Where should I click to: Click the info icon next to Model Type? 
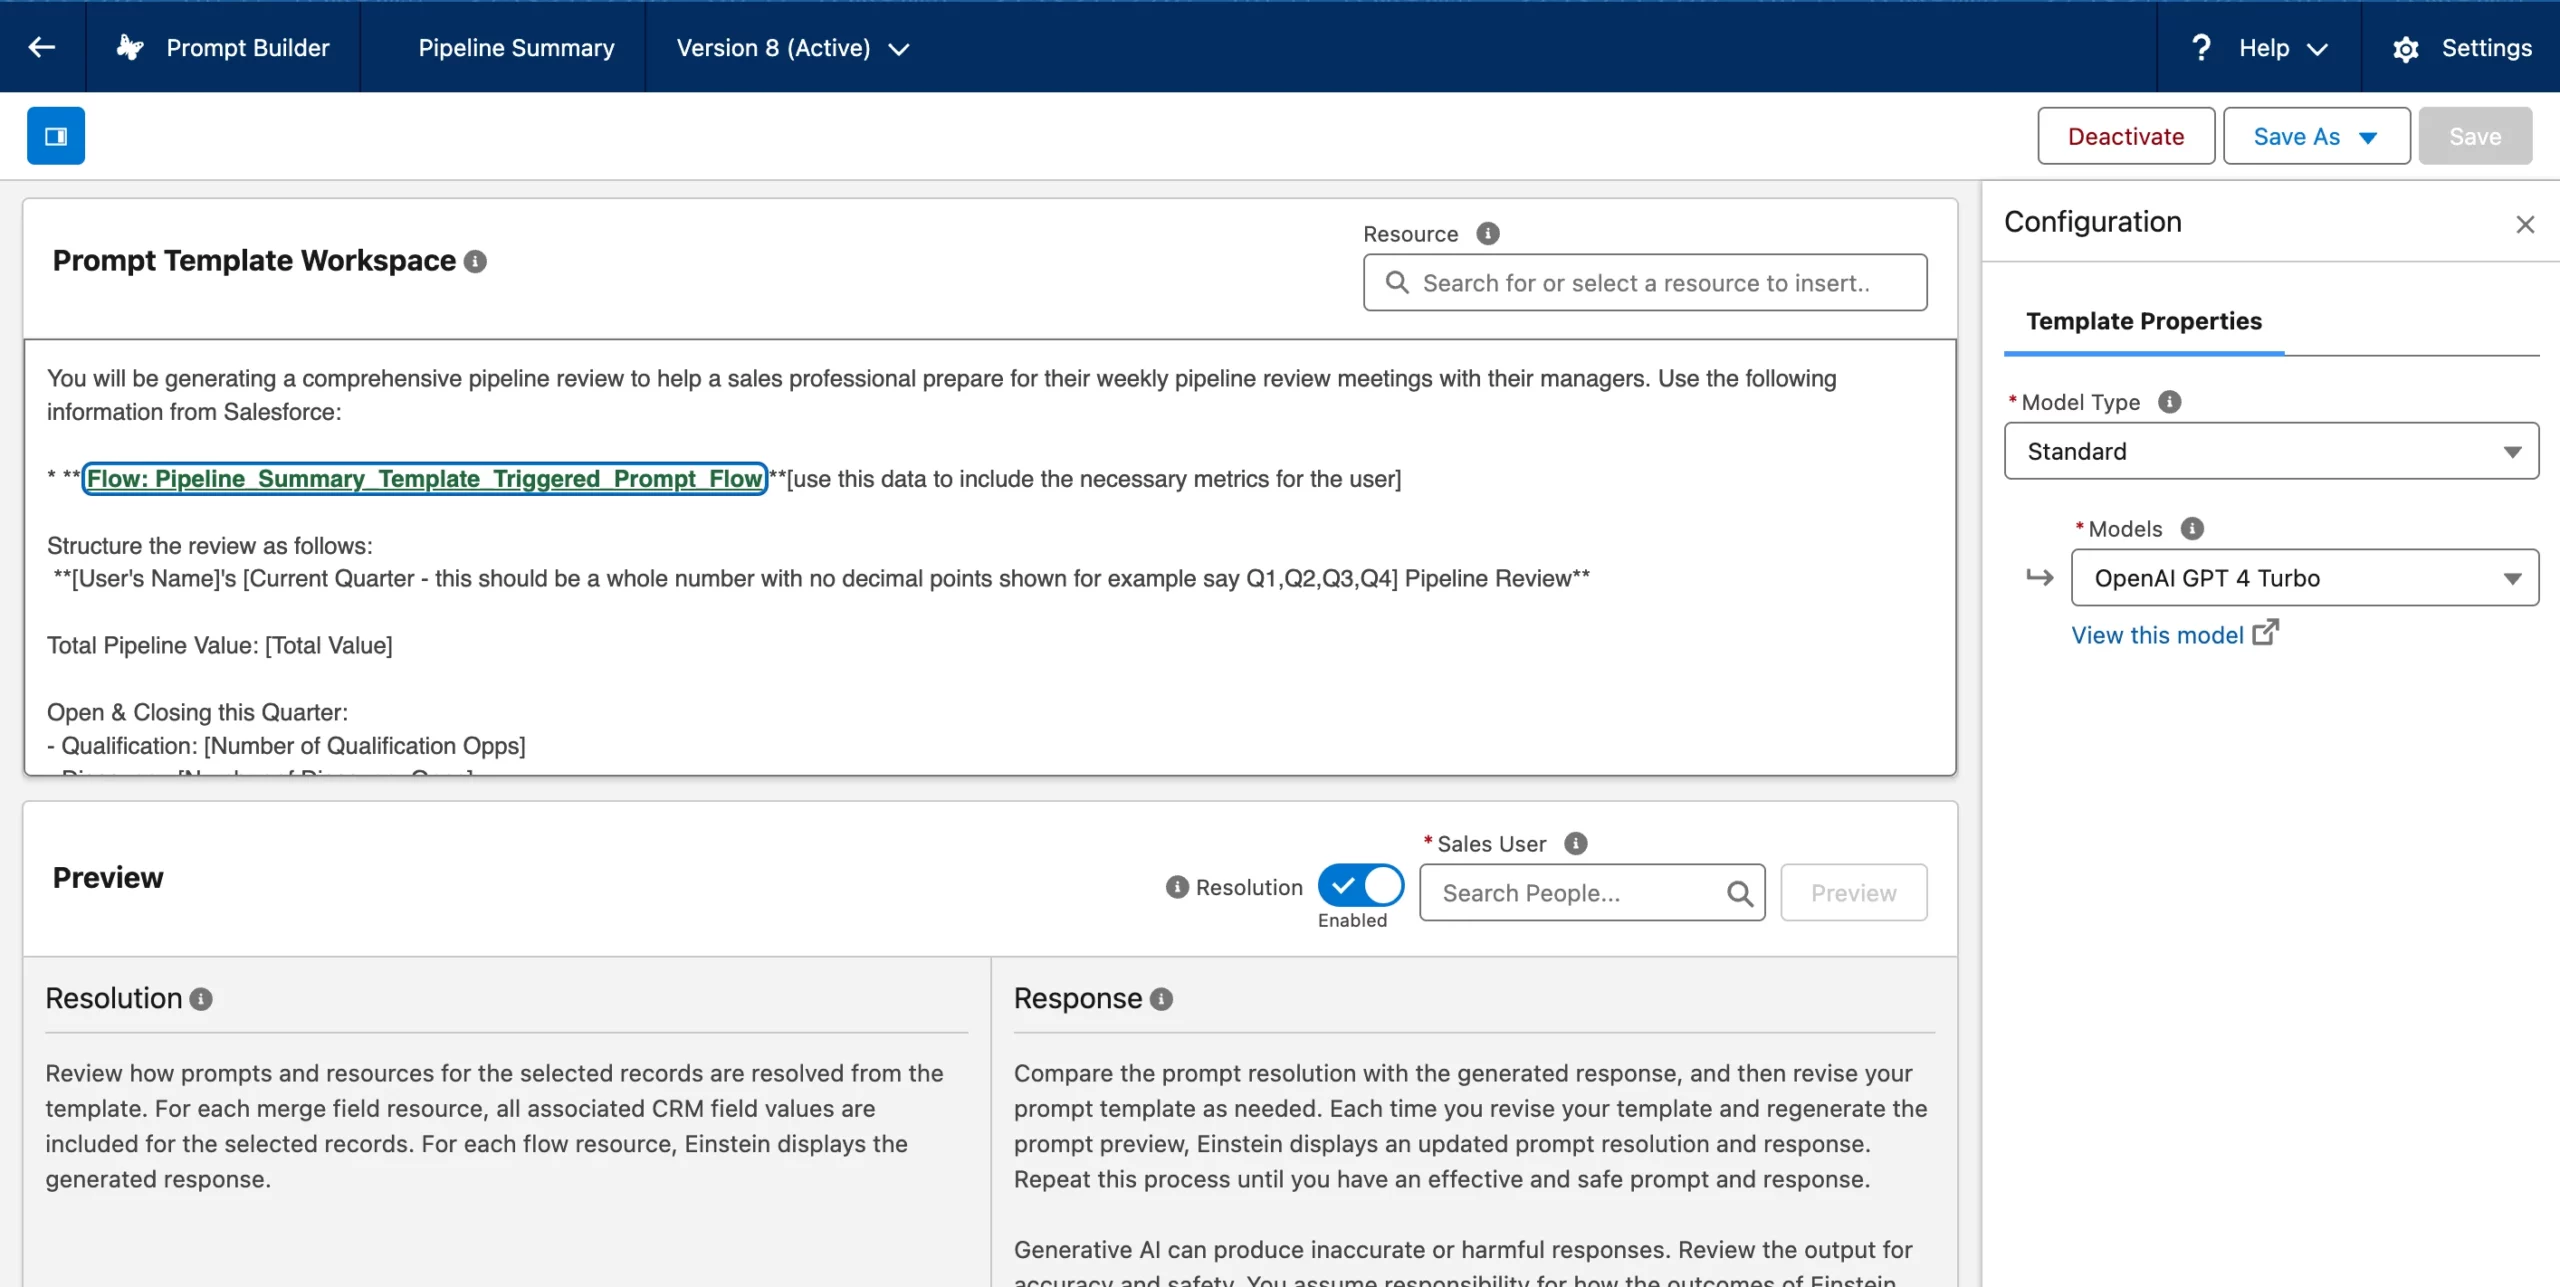click(2169, 402)
